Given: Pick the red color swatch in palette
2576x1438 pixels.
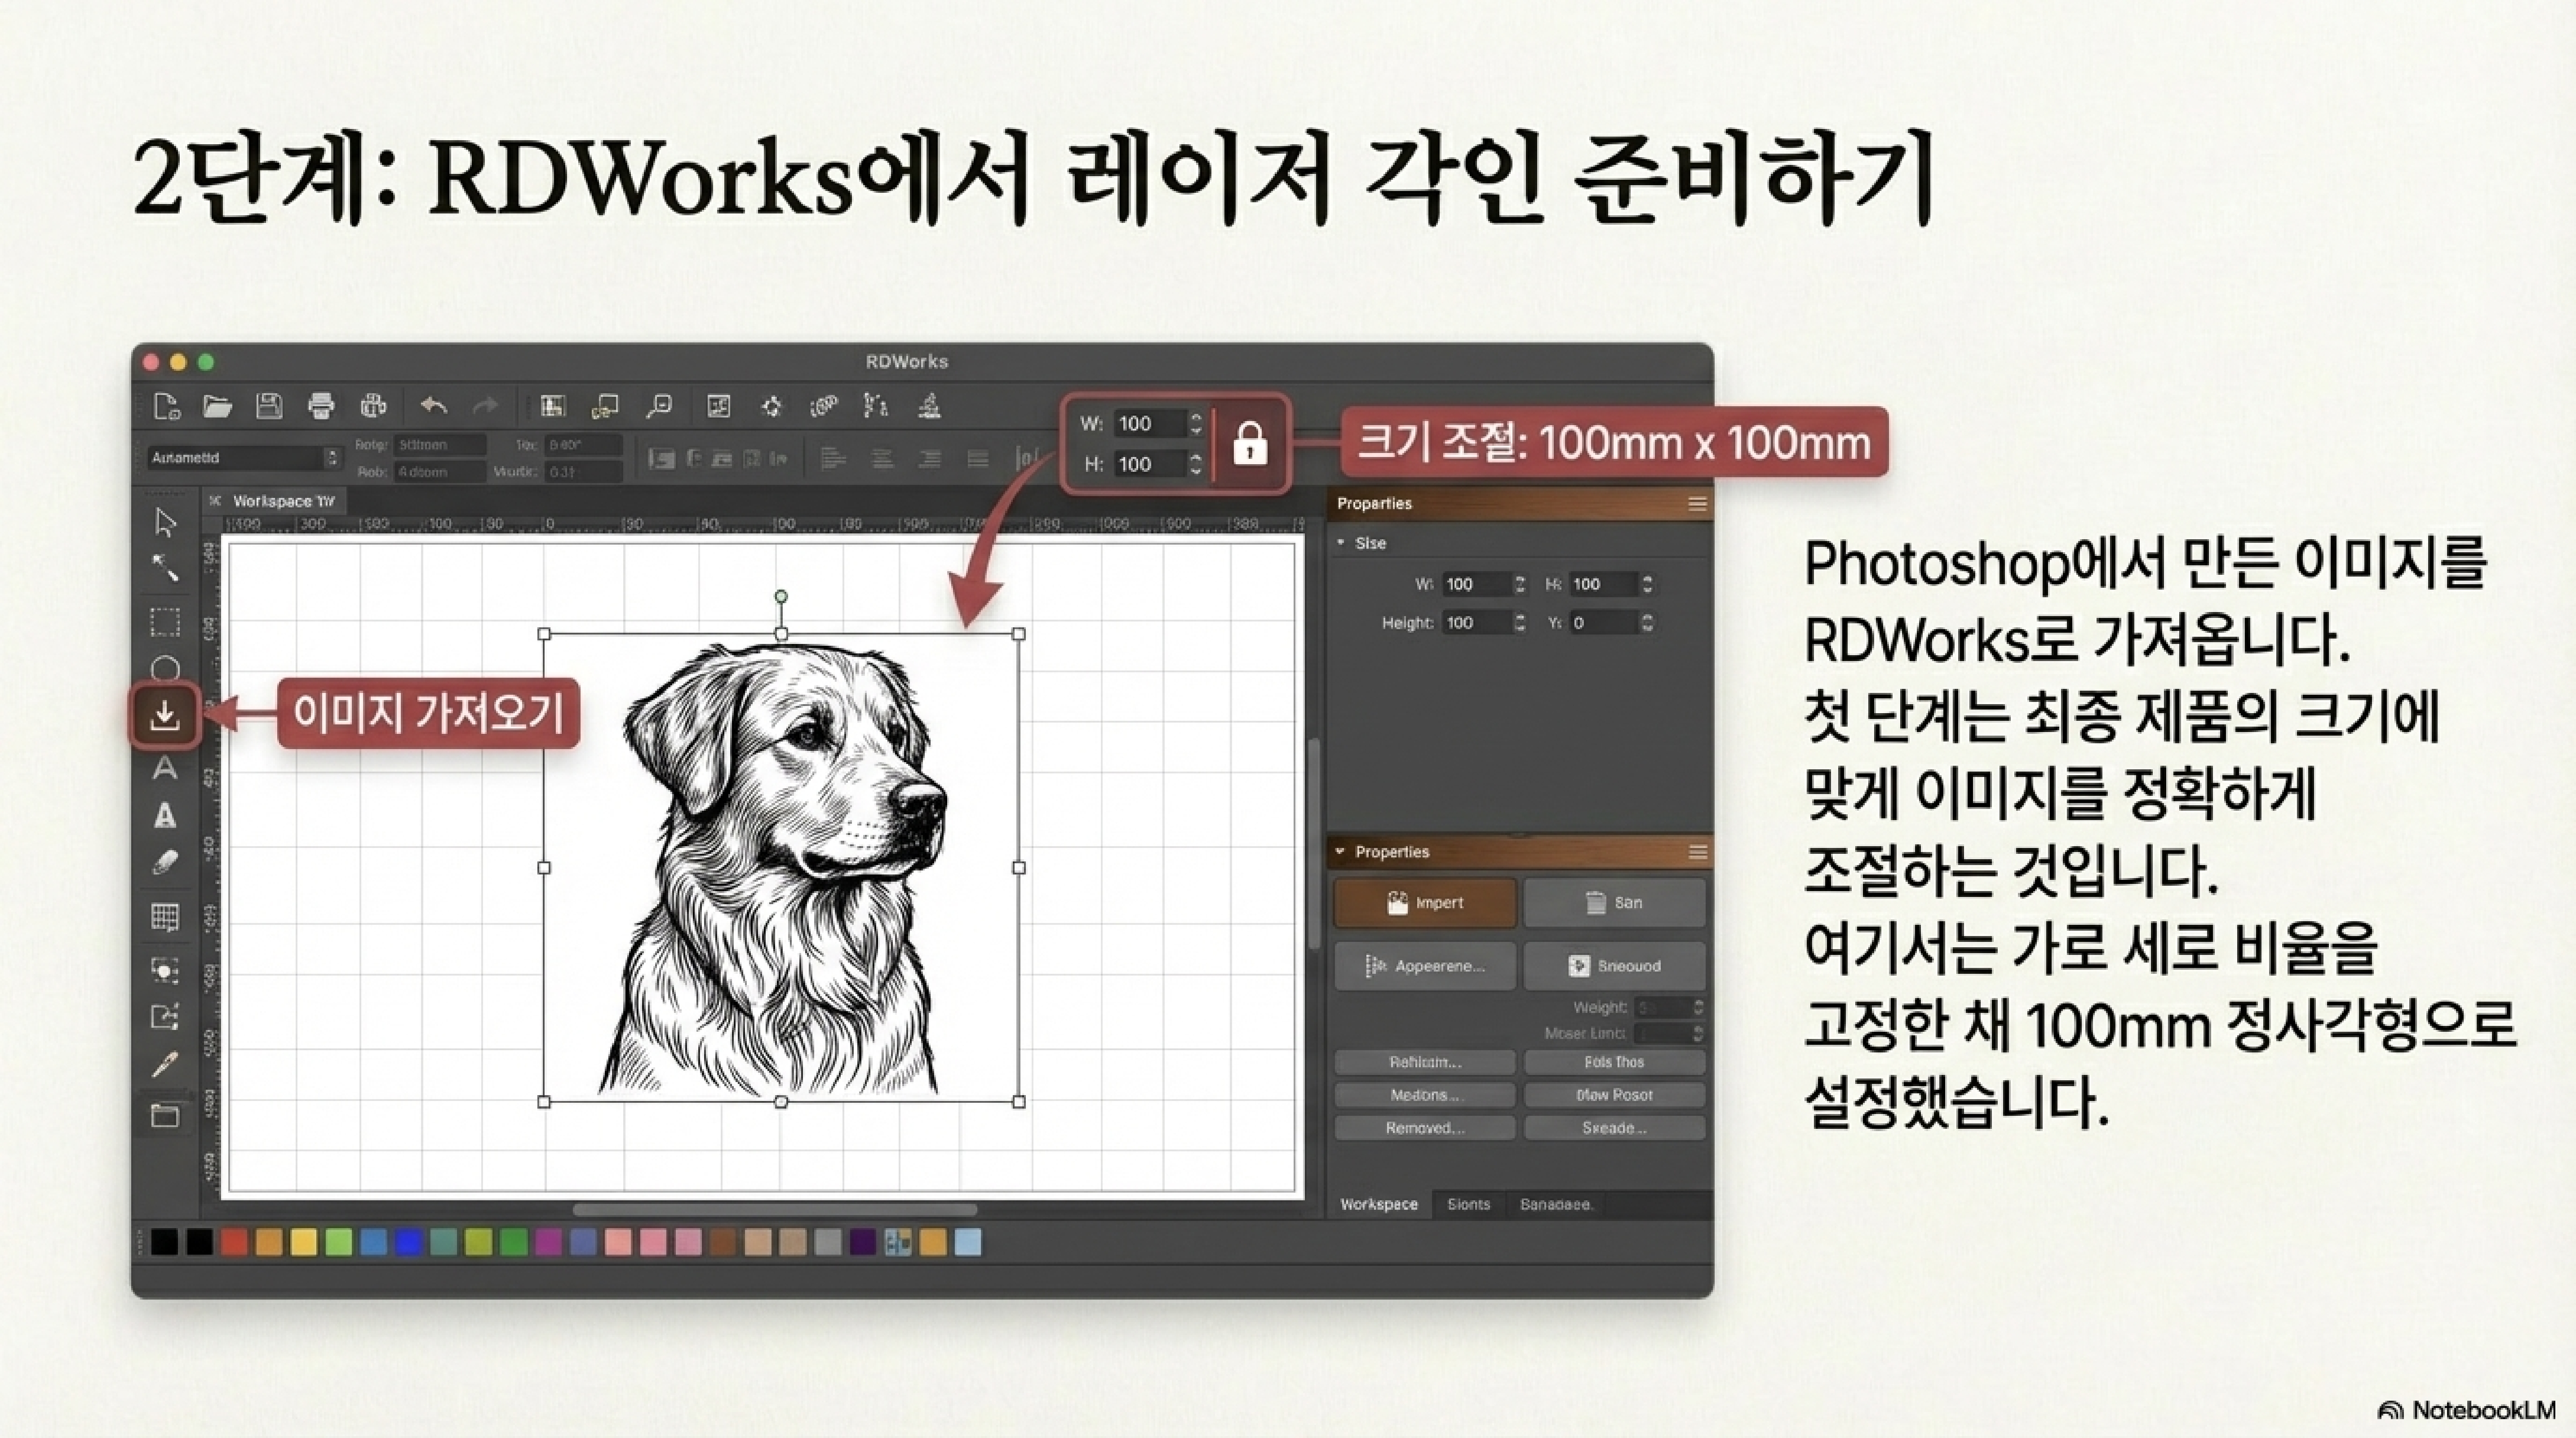Looking at the screenshot, I should [x=234, y=1242].
